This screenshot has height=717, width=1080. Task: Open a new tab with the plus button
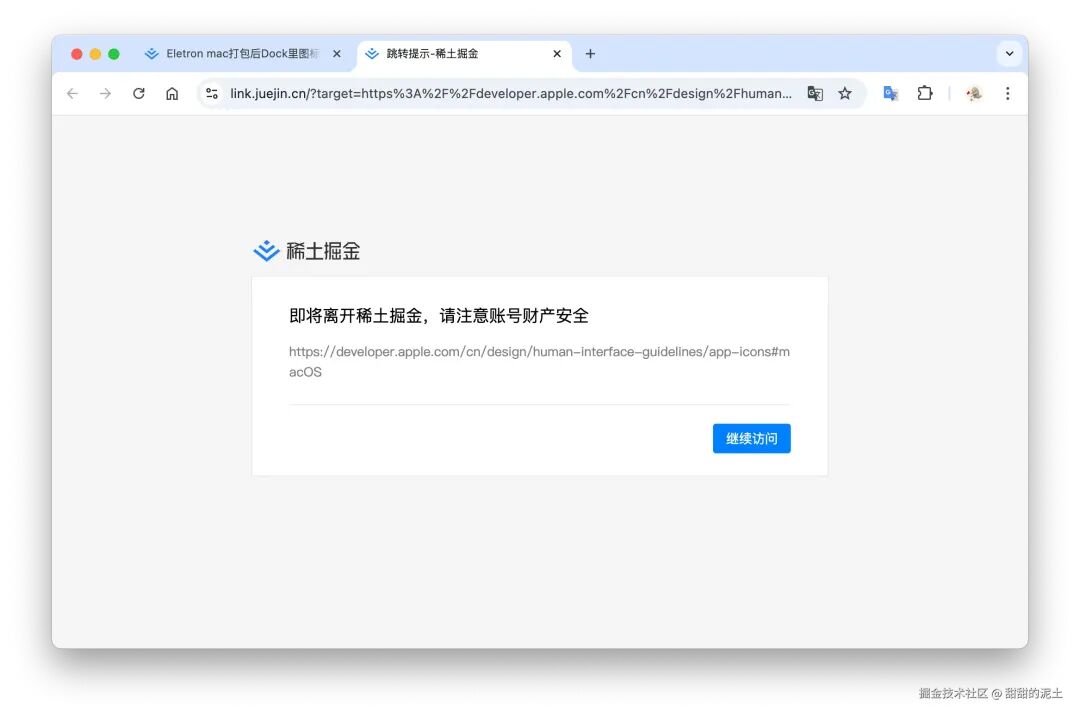[x=590, y=54]
